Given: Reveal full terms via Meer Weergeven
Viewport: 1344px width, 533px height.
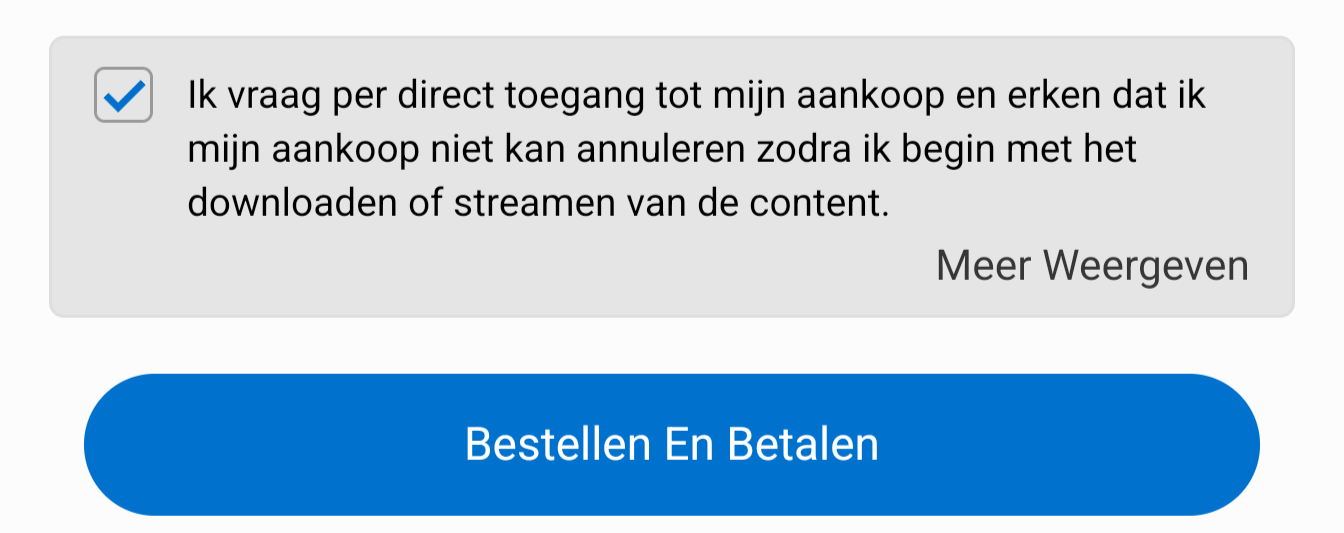Looking at the screenshot, I should pos(1092,266).
